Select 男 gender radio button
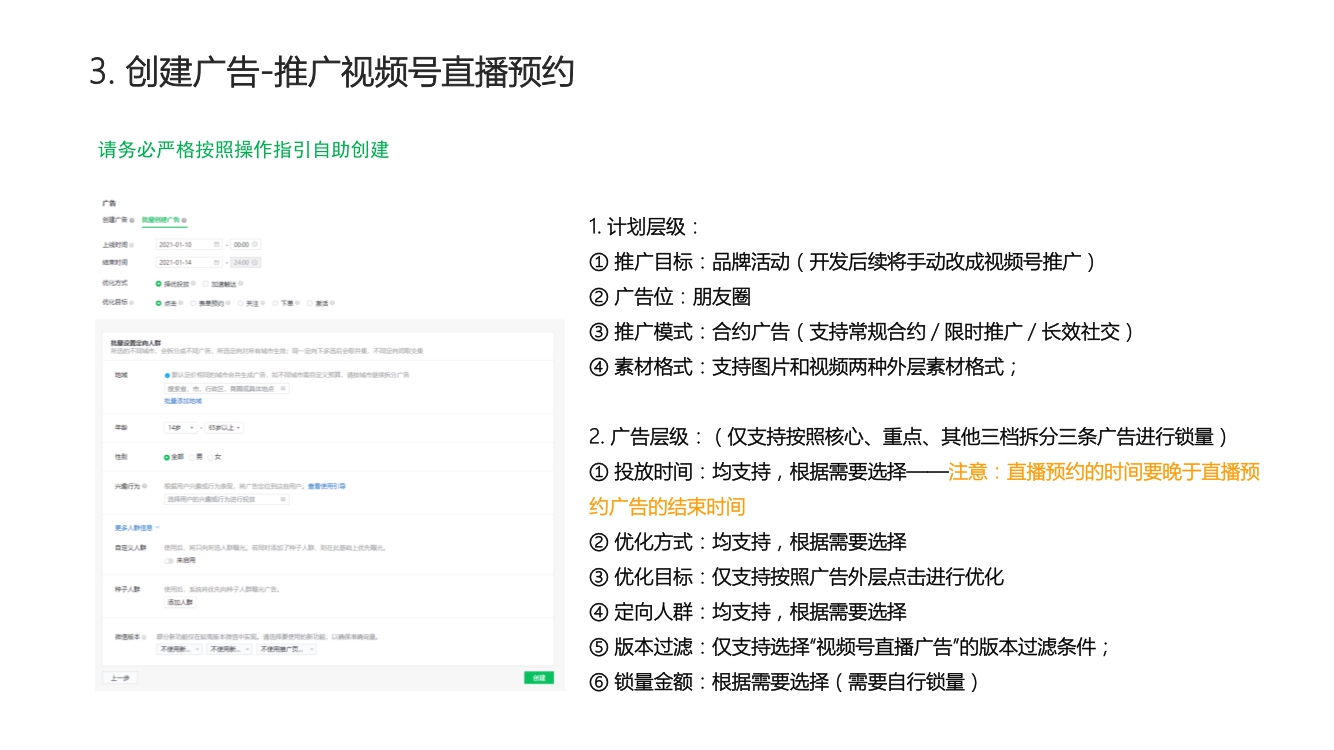1334x750 pixels. tap(193, 457)
